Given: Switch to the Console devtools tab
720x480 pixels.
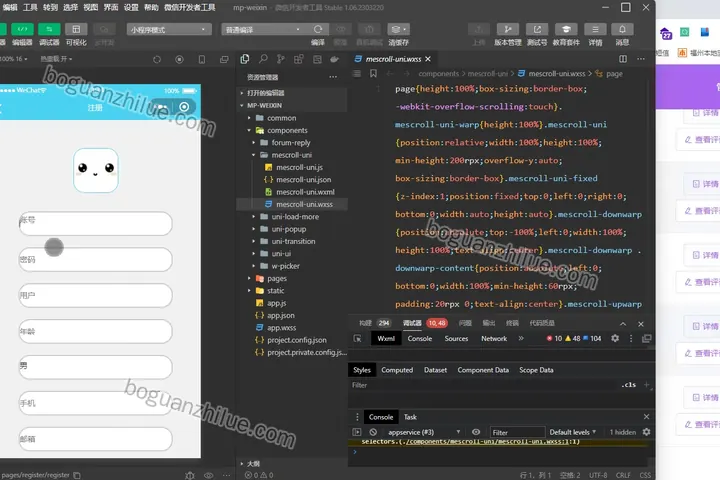Looking at the screenshot, I should coord(420,339).
